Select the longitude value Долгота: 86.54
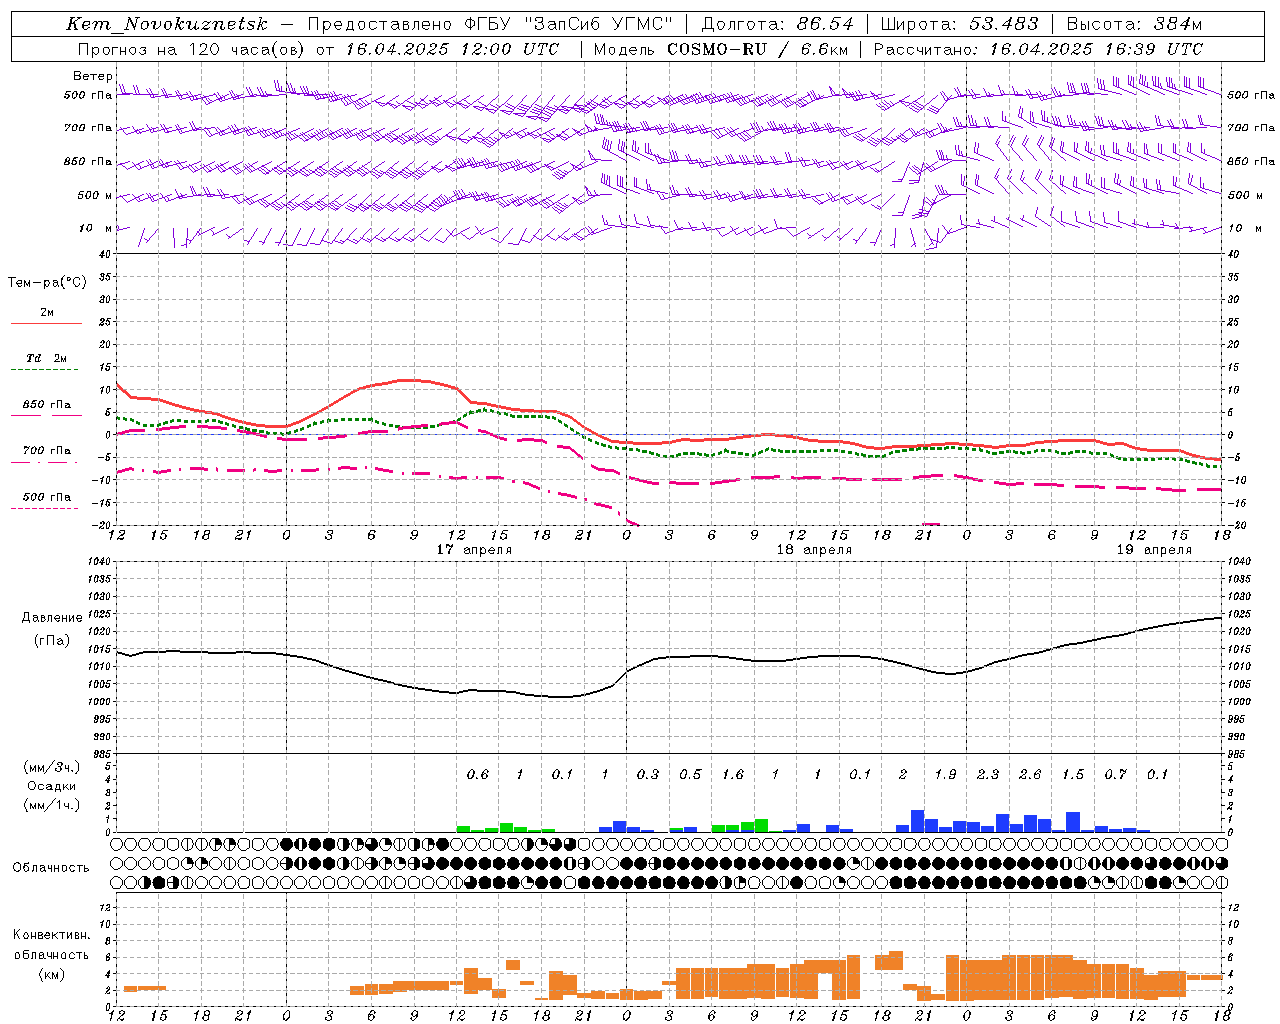This screenshot has width=1280, height=1024. pyautogui.click(x=778, y=24)
